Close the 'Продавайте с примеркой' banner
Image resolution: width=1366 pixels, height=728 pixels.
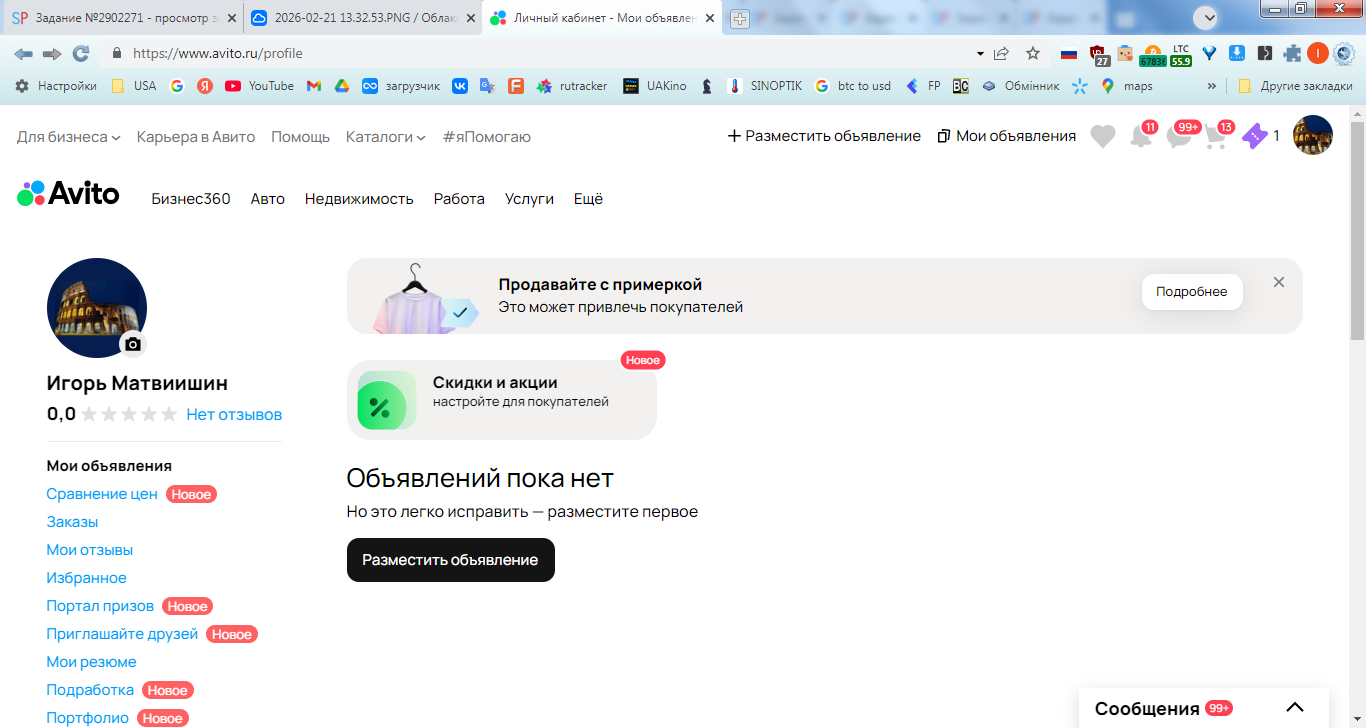click(x=1279, y=282)
